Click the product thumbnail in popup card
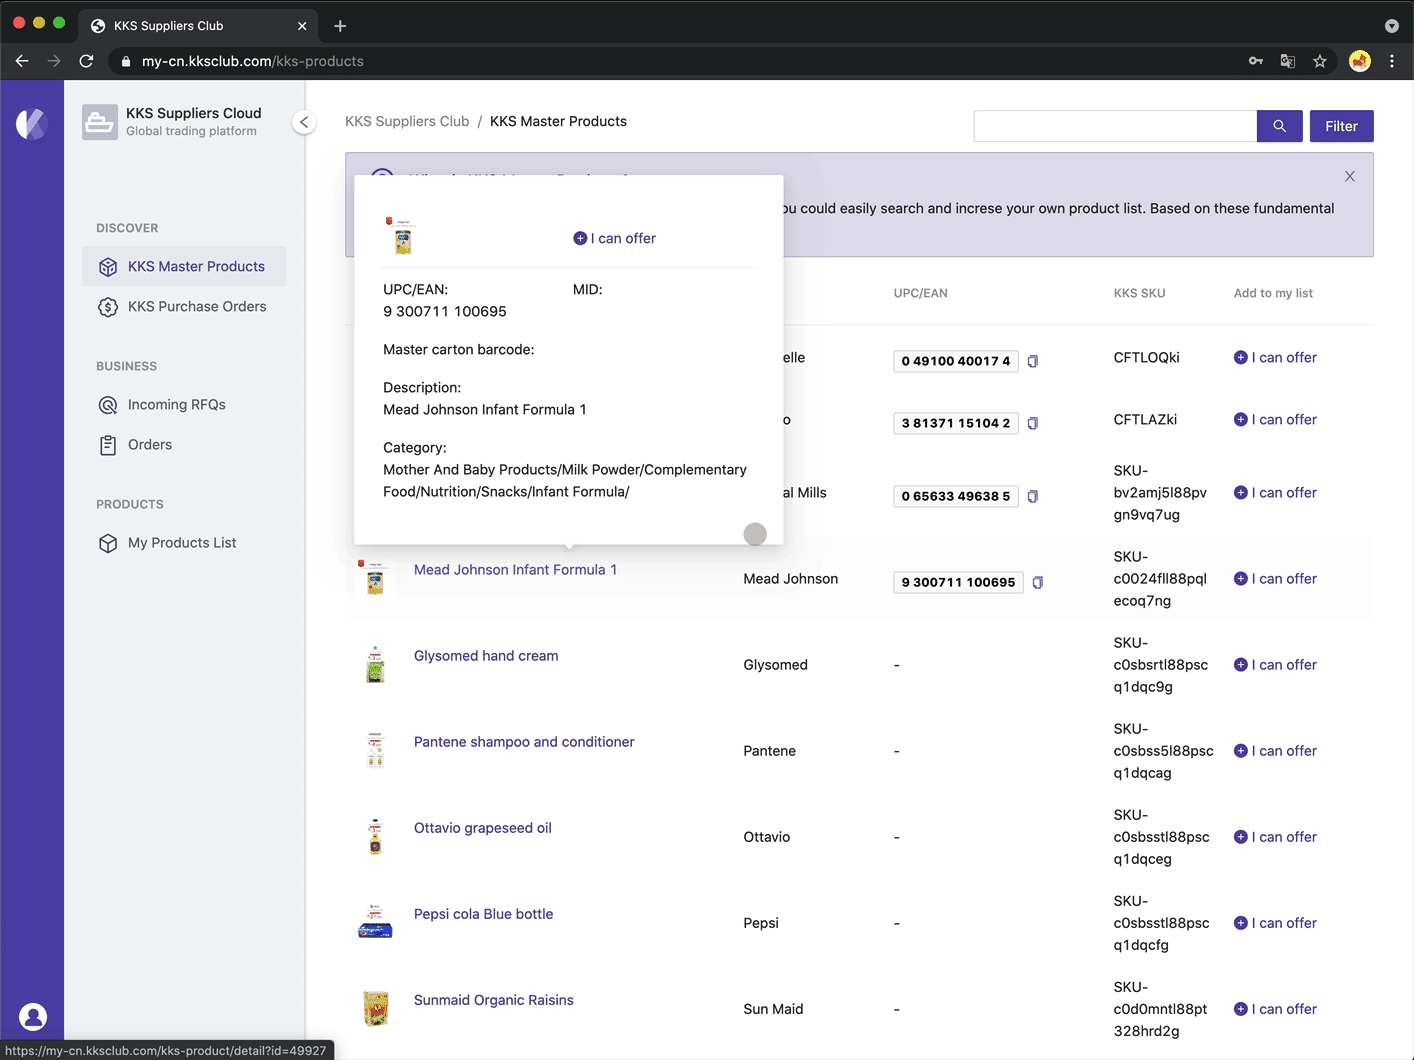Screen dimensions: 1414x1060 click(x=402, y=236)
